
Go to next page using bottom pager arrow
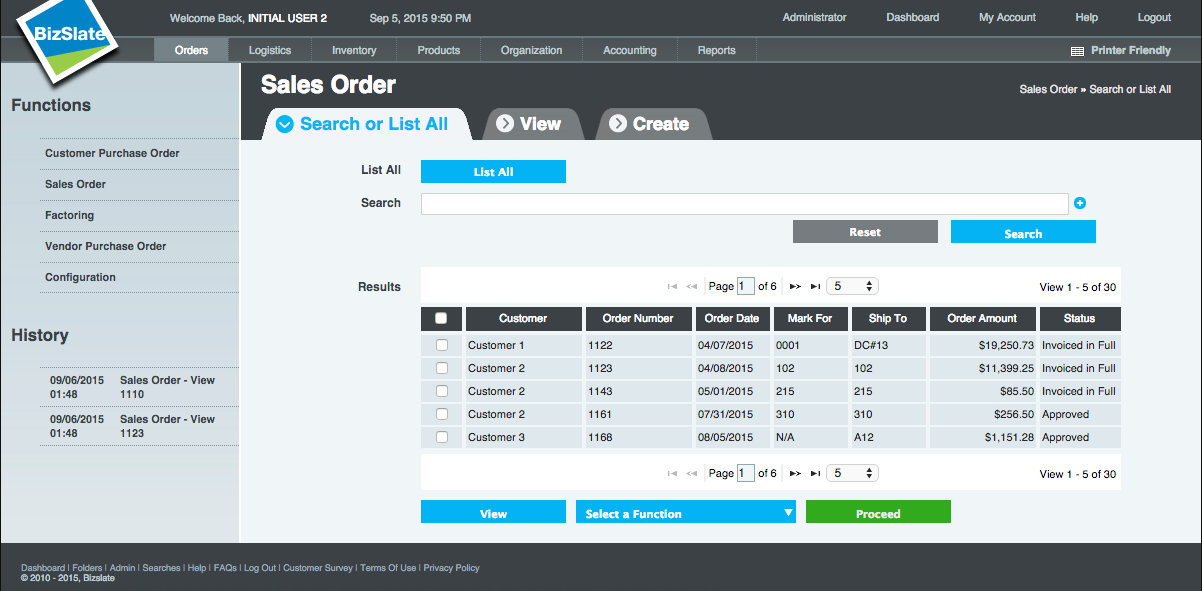point(795,474)
